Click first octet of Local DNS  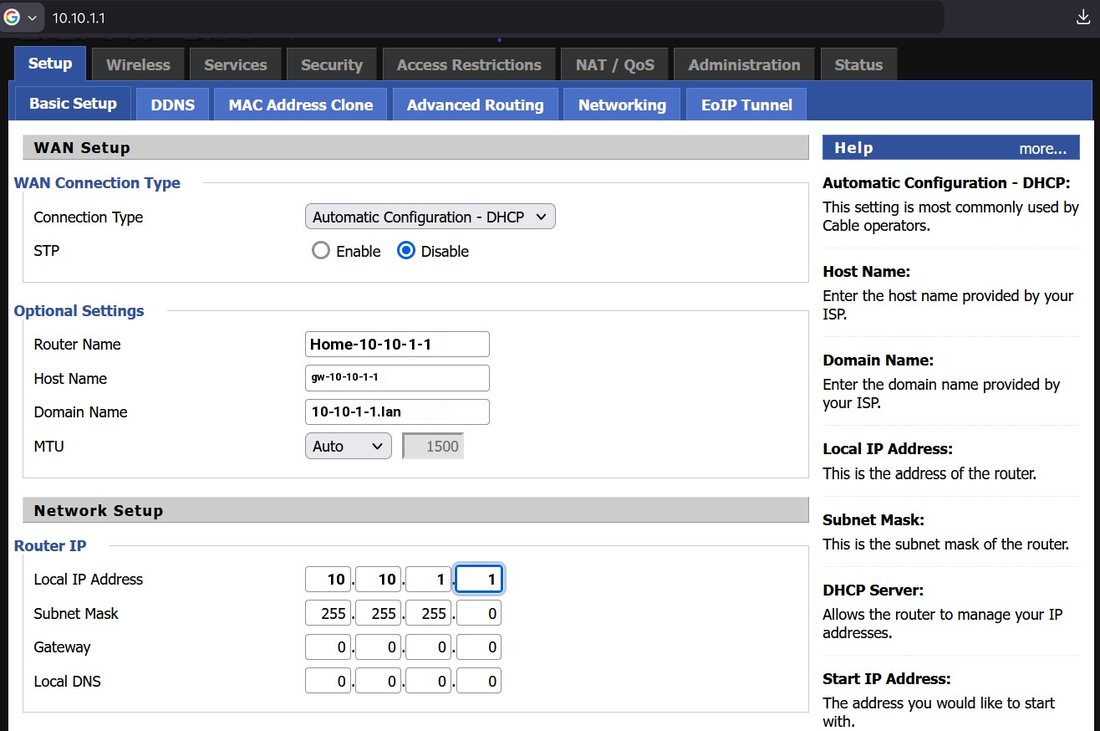[x=328, y=681]
